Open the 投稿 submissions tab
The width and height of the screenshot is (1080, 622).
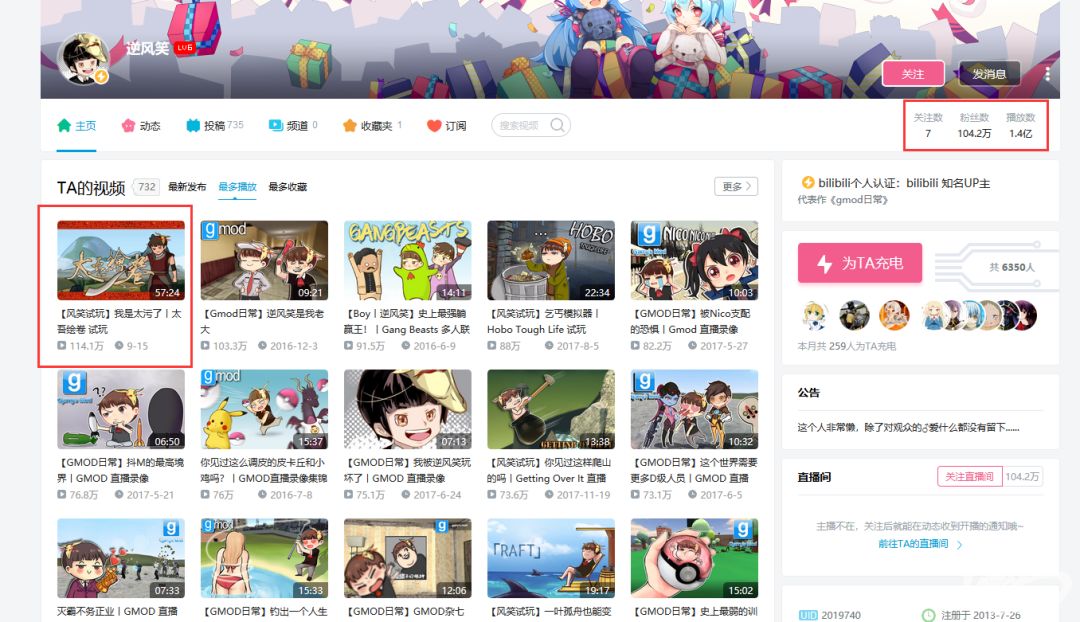214,125
